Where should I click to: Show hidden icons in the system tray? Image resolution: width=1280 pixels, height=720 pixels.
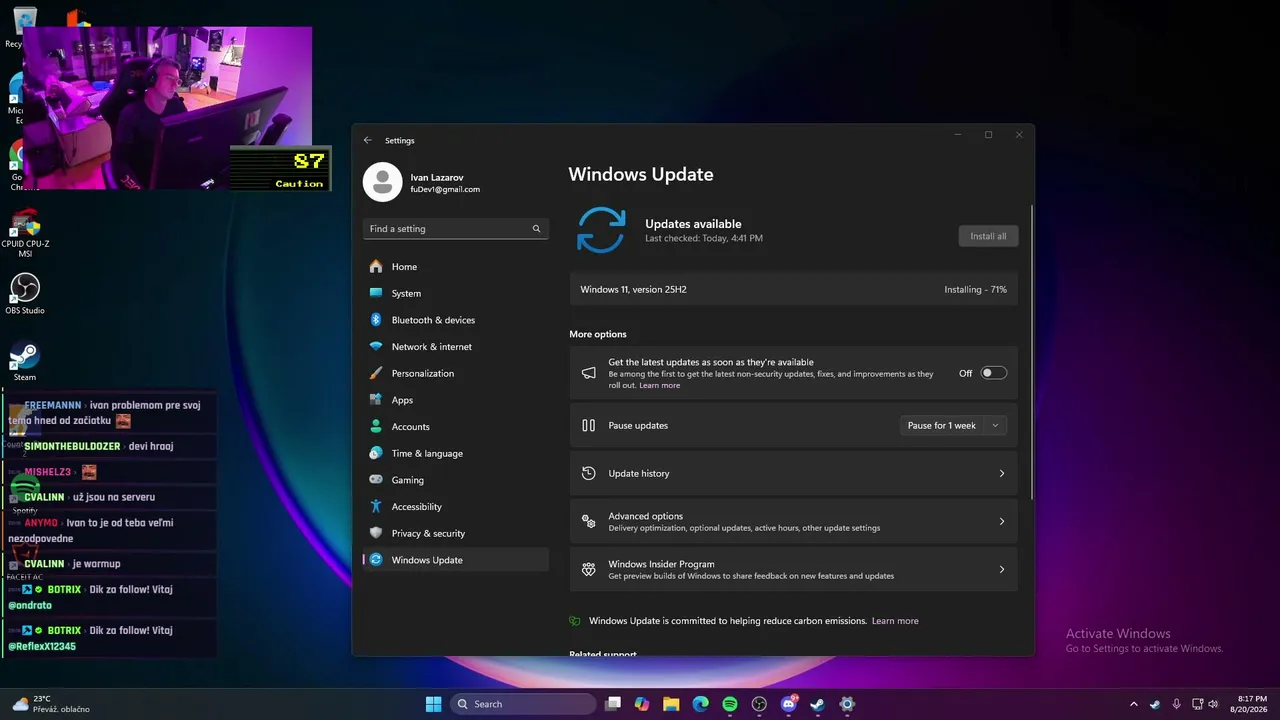(1133, 704)
